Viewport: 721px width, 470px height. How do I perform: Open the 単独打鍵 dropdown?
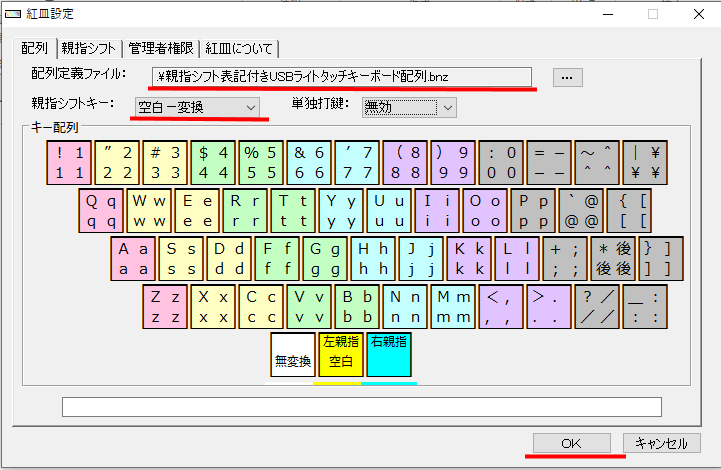tap(409, 106)
